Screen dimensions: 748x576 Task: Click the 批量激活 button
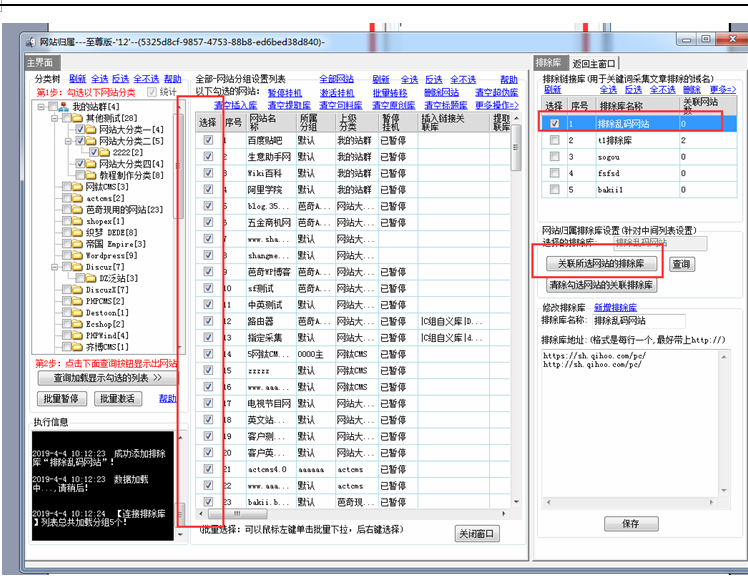[x=118, y=398]
